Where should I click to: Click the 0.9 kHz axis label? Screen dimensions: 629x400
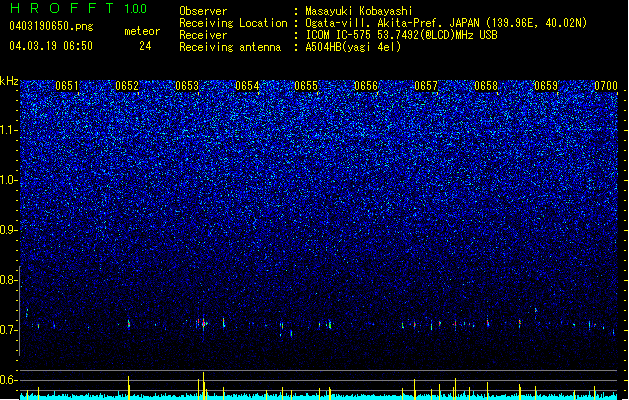point(8,230)
